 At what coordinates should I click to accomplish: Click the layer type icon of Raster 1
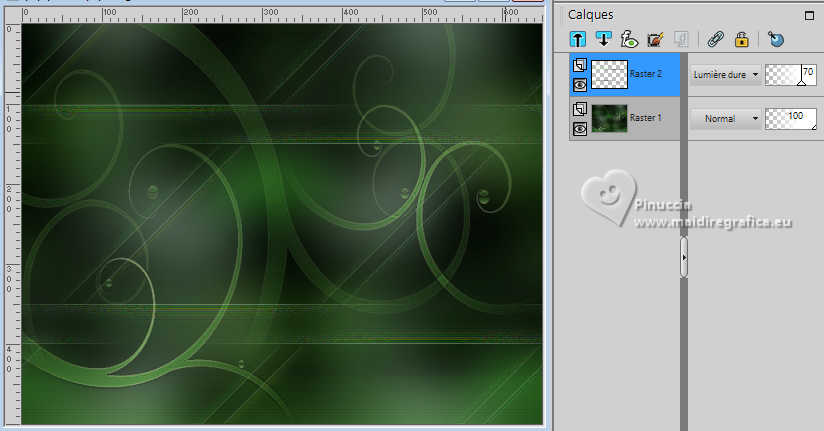[x=580, y=109]
